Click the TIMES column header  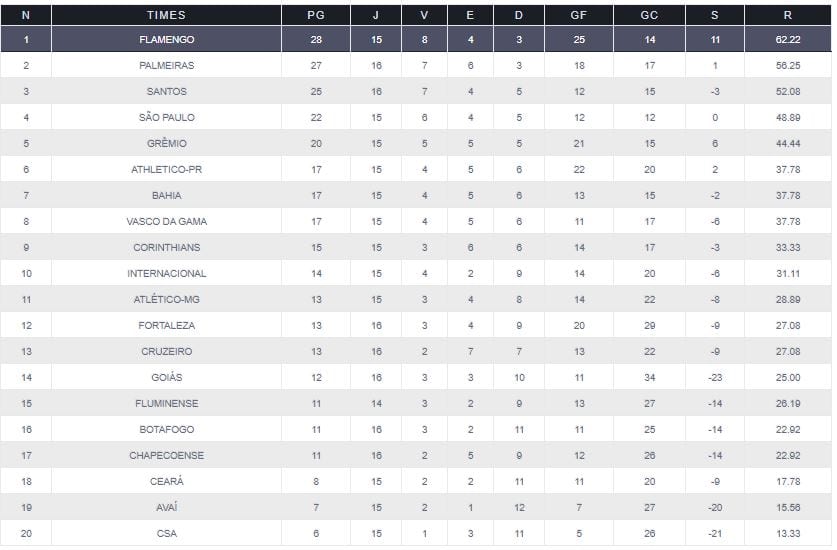[x=166, y=15]
